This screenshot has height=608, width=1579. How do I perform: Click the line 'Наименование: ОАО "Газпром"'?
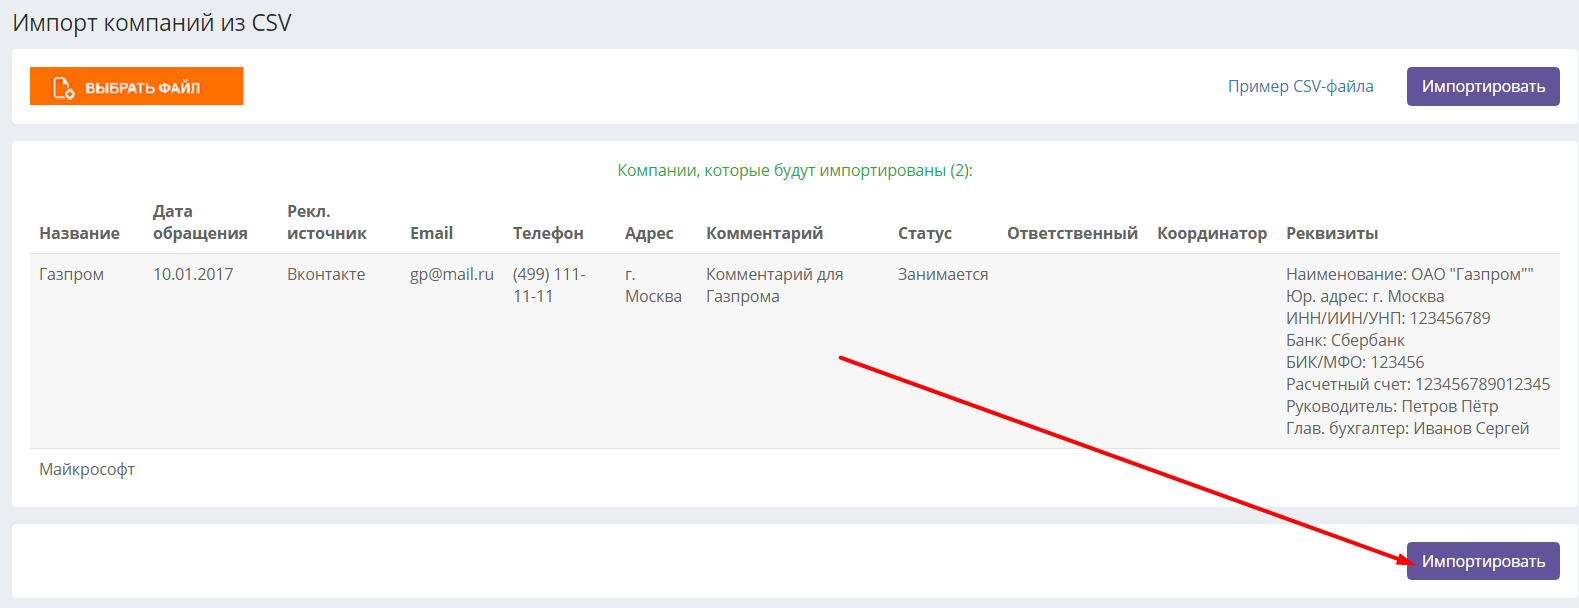point(1409,274)
